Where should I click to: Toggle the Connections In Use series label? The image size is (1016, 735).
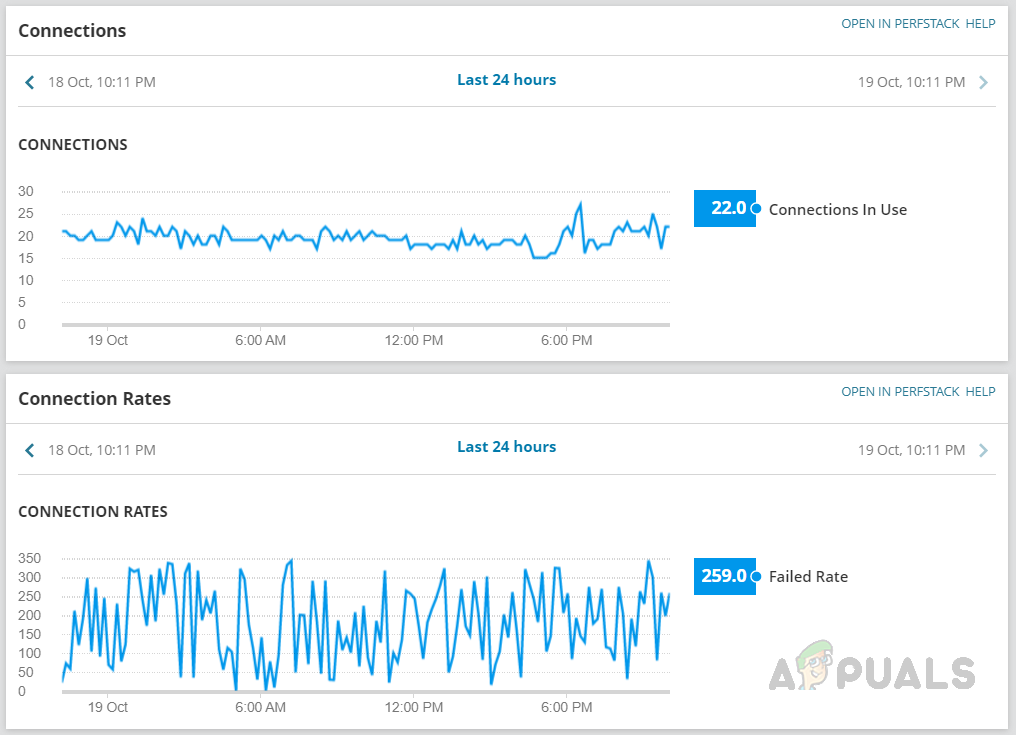point(837,209)
